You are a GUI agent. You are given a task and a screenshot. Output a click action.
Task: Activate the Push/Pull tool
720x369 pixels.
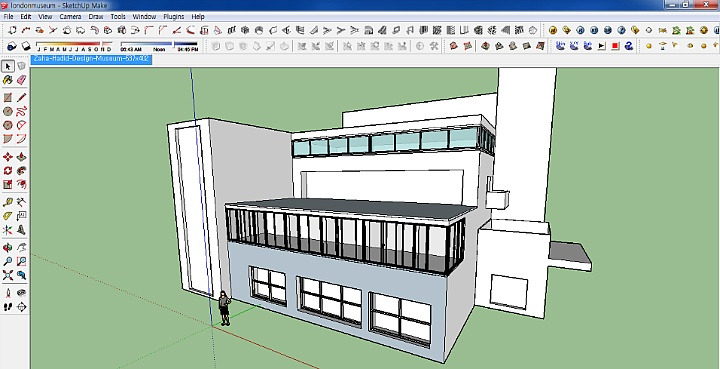tap(22, 157)
